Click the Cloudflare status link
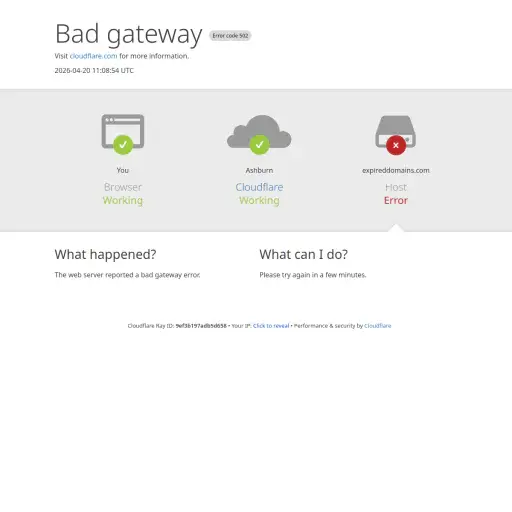The width and height of the screenshot is (512, 512). pos(259,187)
